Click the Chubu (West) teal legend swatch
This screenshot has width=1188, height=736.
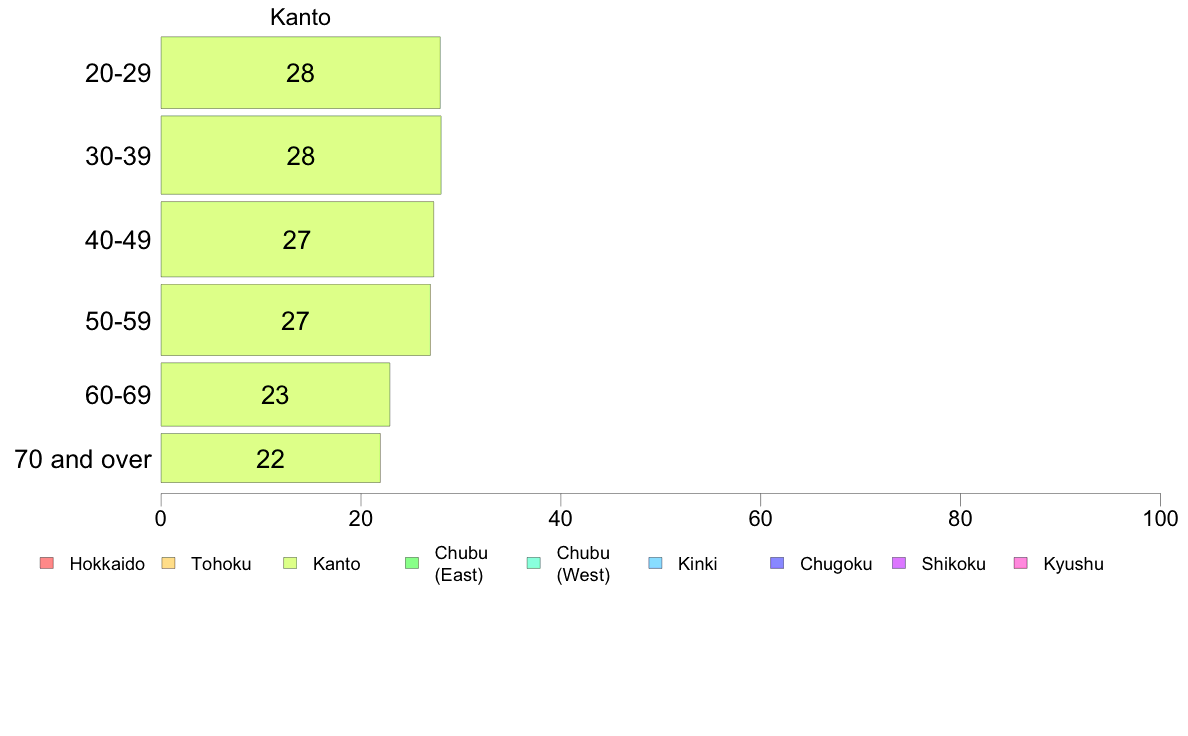533,563
